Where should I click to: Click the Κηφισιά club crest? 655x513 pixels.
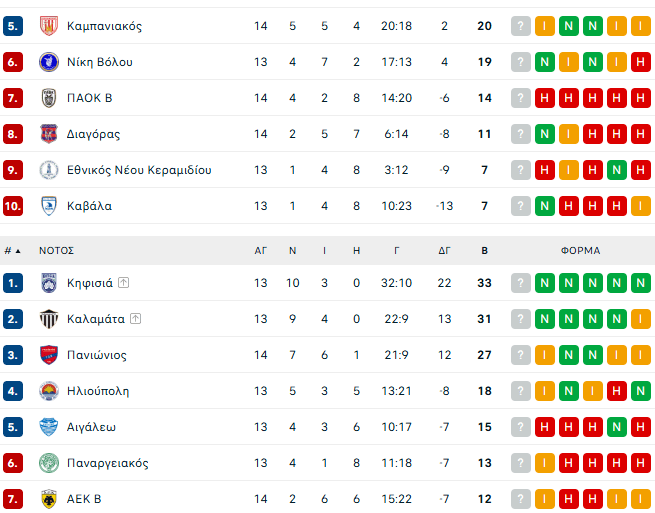(x=48, y=283)
